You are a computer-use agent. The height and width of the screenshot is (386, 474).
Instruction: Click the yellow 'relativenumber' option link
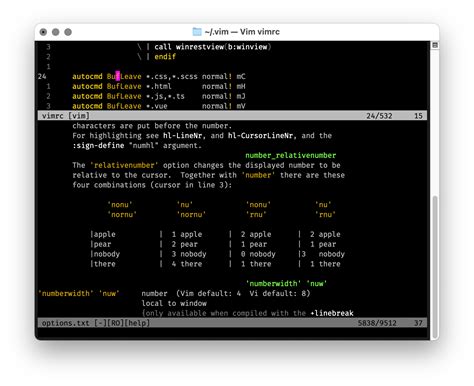click(124, 165)
